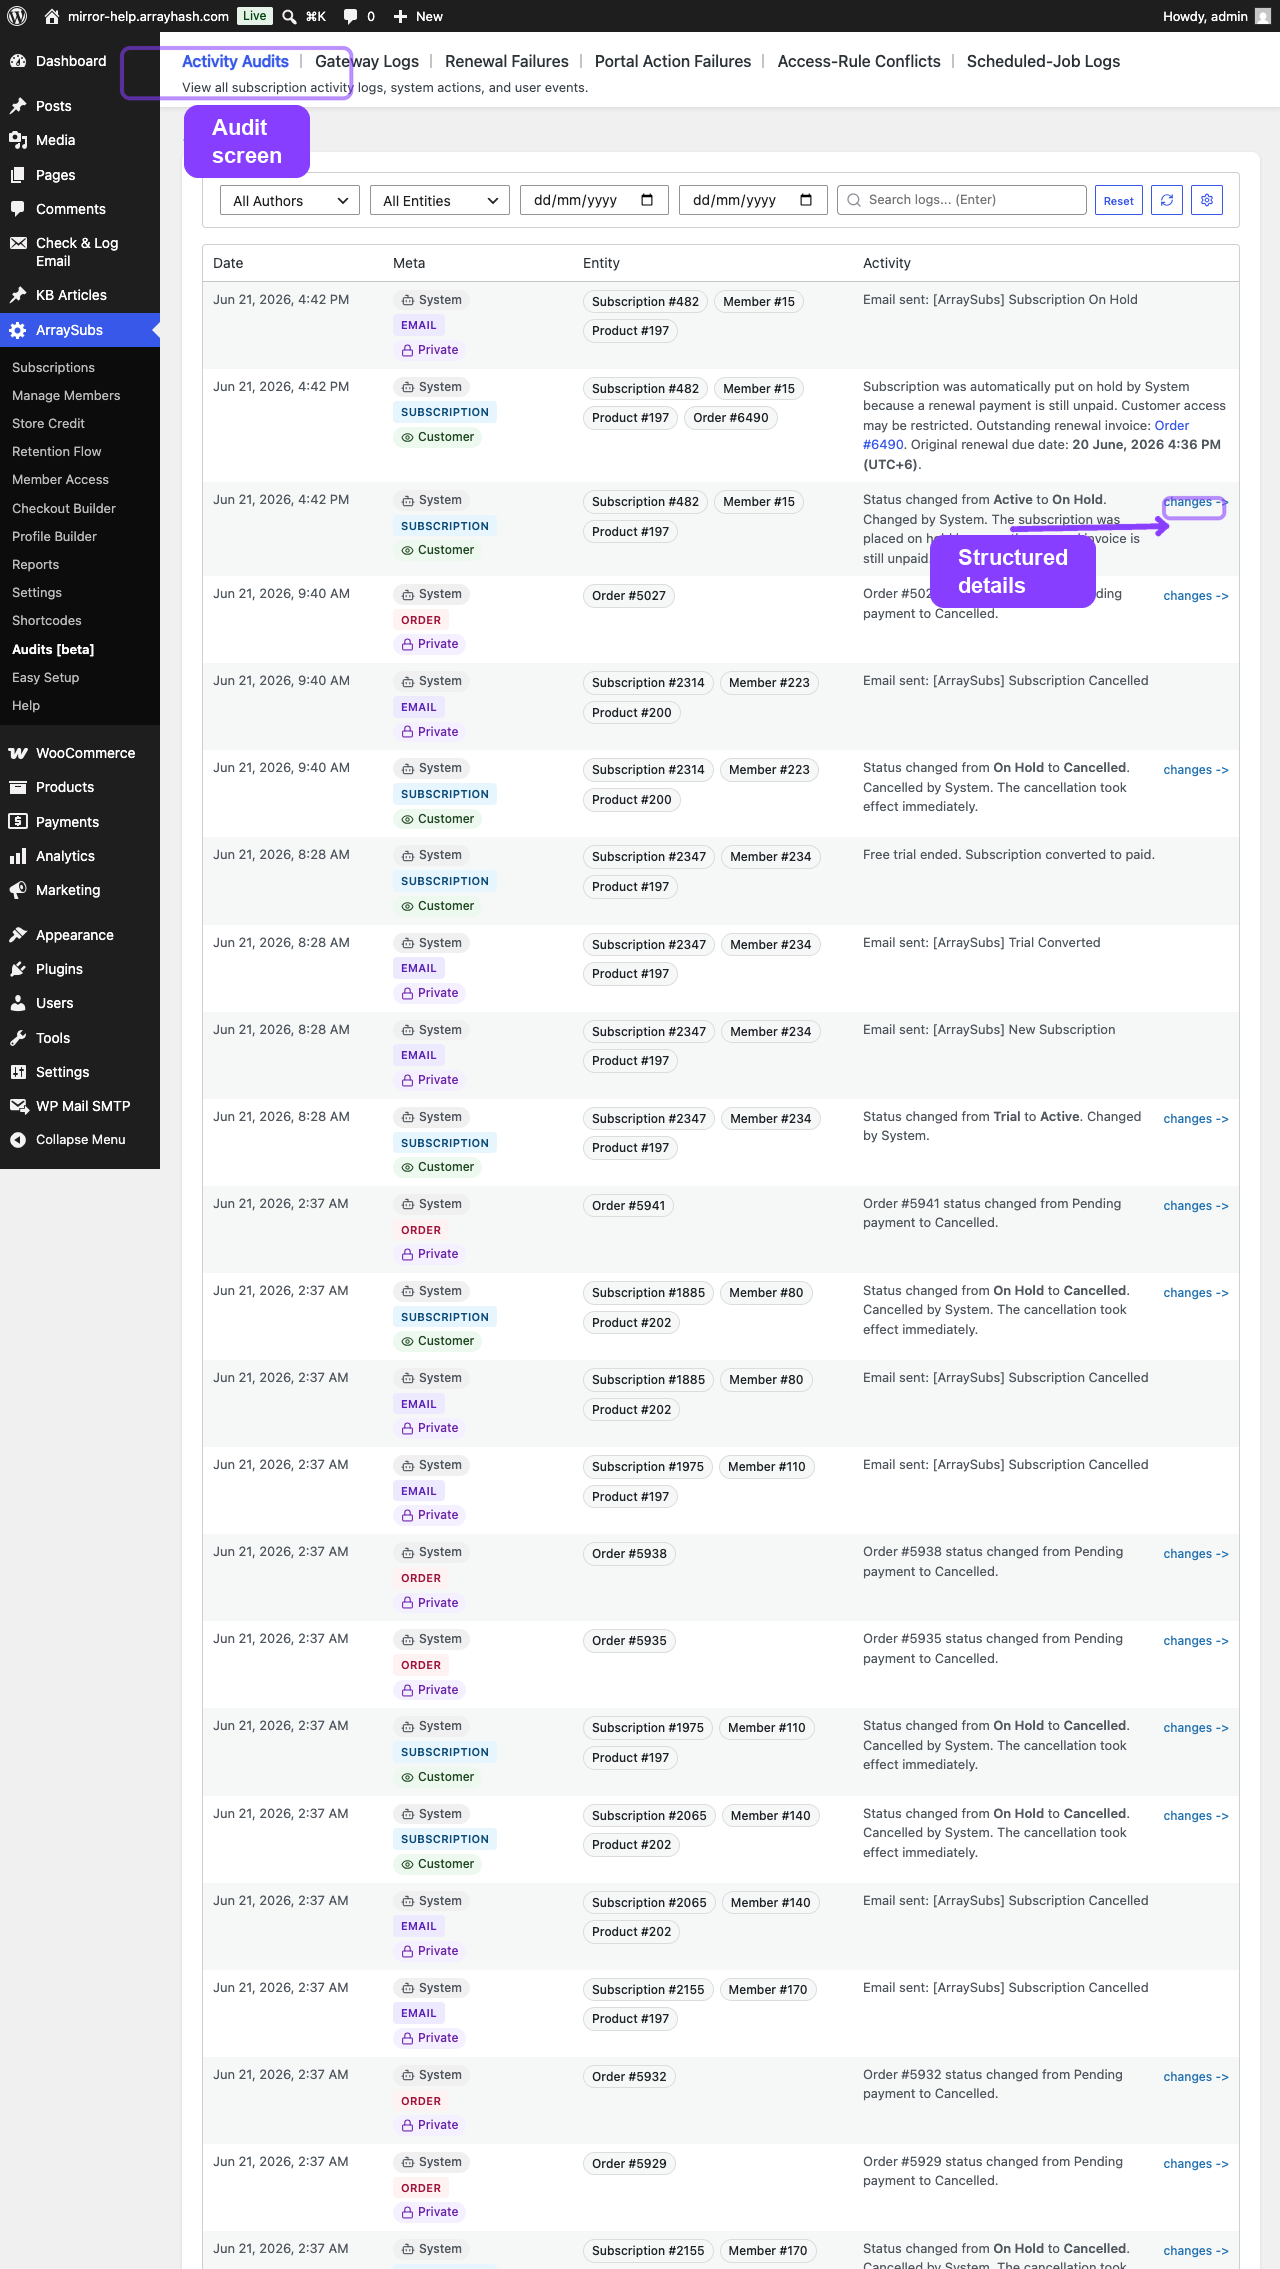The height and width of the screenshot is (2269, 1280).
Task: Click the Subscription #2314 entity chip in Email row
Action: pyautogui.click(x=648, y=683)
